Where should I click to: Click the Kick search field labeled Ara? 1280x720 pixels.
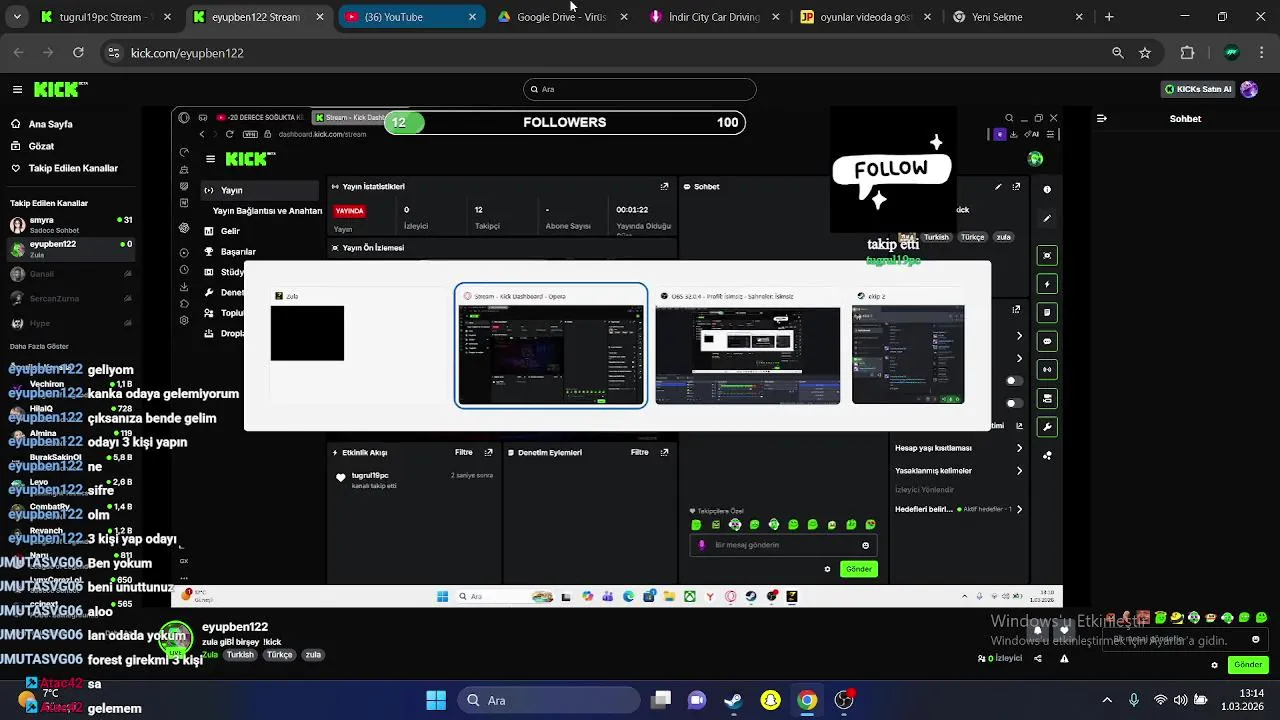pos(640,89)
